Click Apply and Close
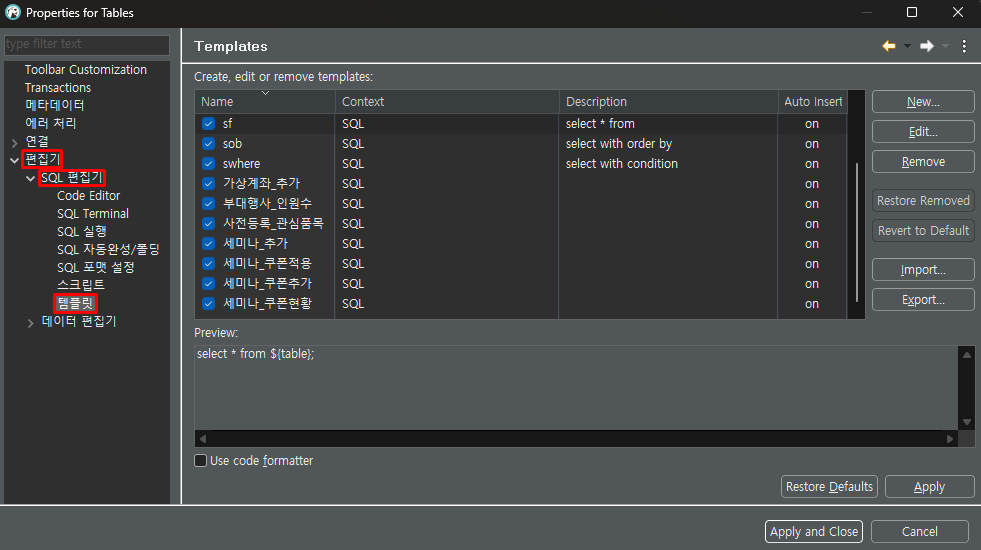The width and height of the screenshot is (981, 550). click(x=813, y=532)
